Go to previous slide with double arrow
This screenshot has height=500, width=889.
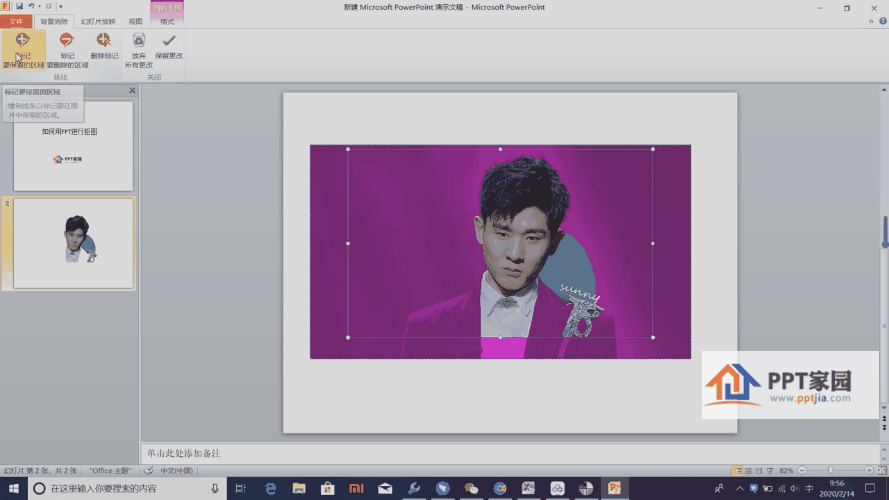(x=884, y=419)
